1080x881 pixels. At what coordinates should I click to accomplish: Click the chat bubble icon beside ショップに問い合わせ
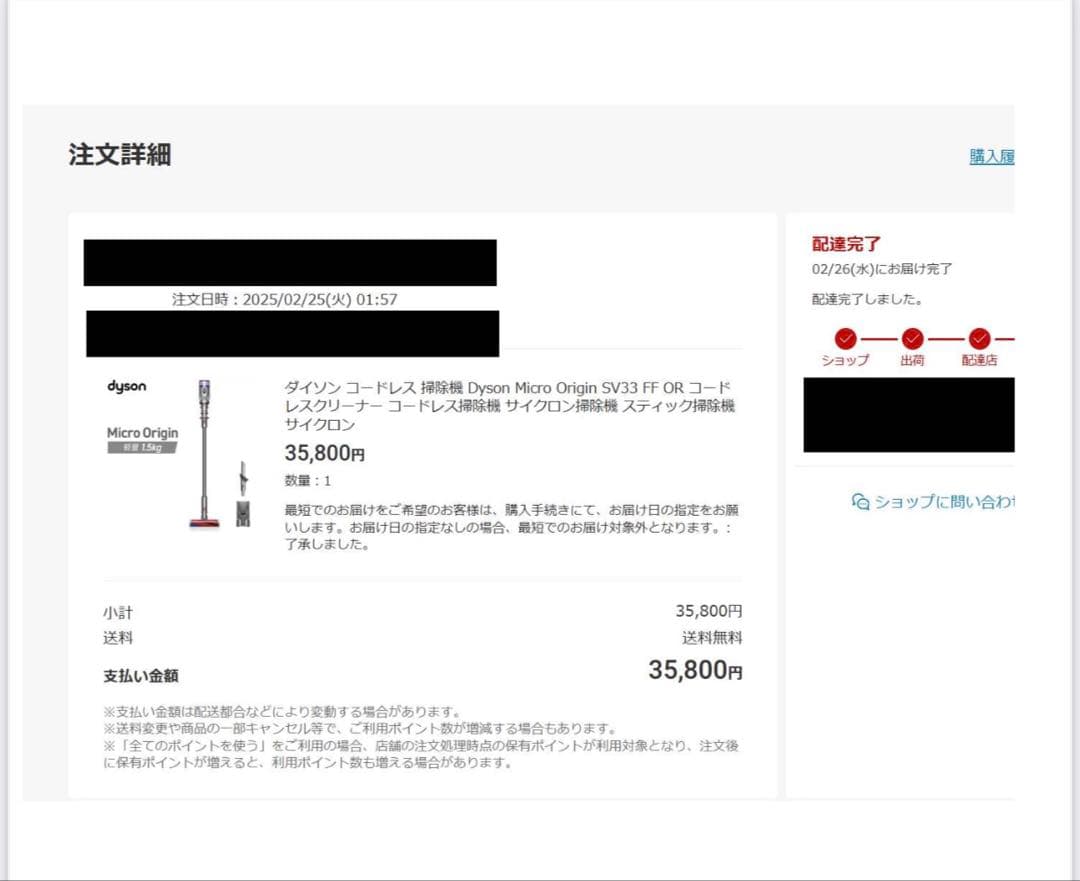click(x=858, y=502)
